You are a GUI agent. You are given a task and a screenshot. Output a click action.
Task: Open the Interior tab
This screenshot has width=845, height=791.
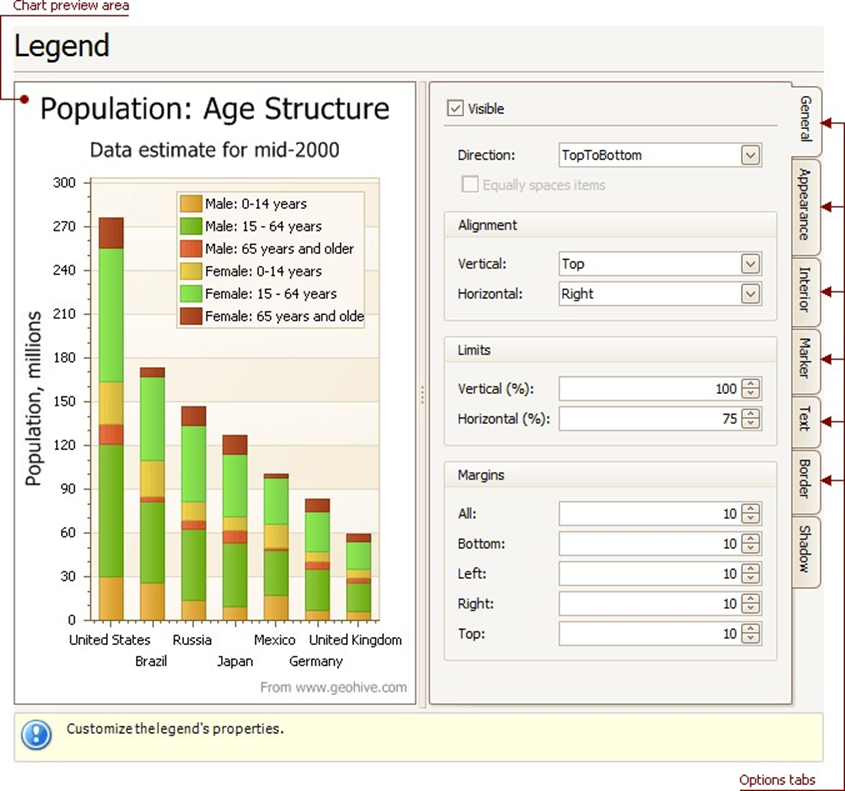click(x=805, y=291)
